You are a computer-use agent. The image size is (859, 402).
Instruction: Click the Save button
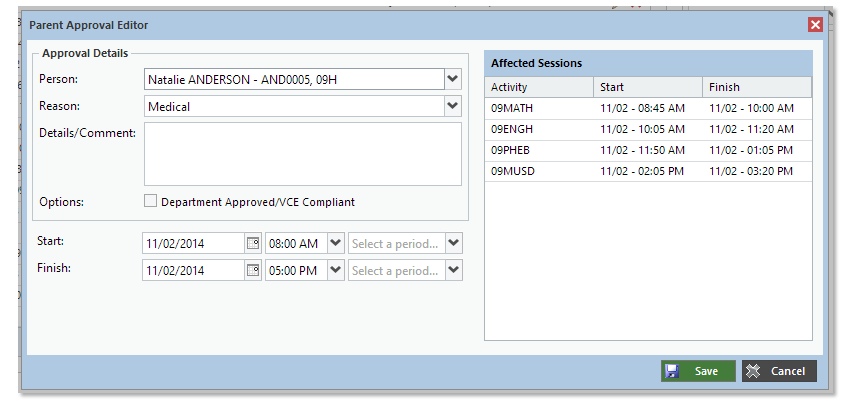pyautogui.click(x=697, y=371)
